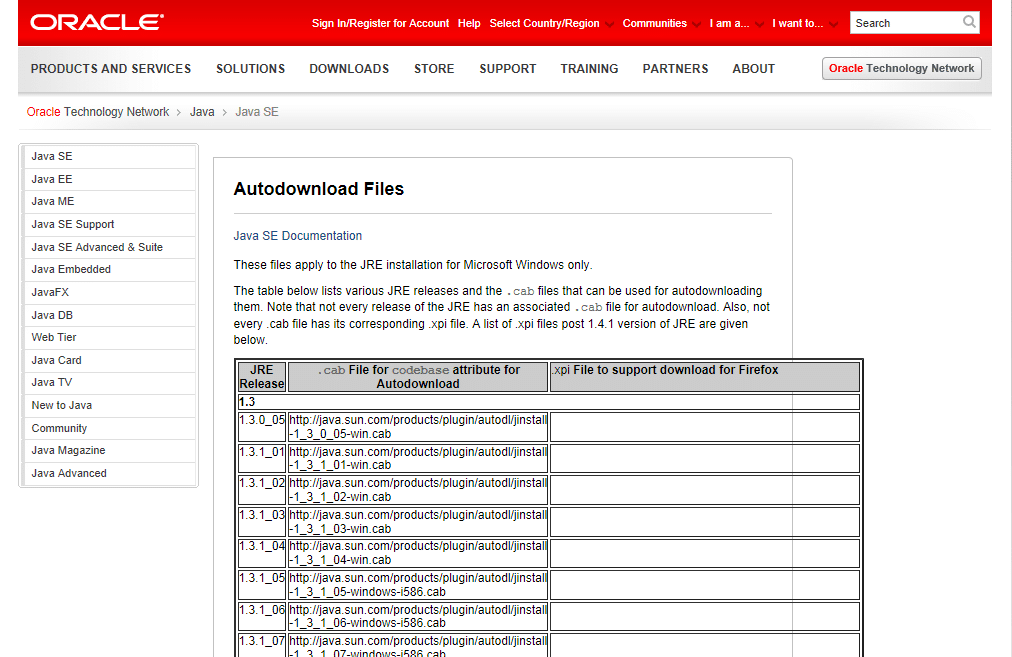This screenshot has height=657, width=1012.
Task: Select release cell 1.3.1_05
Action: point(261,585)
